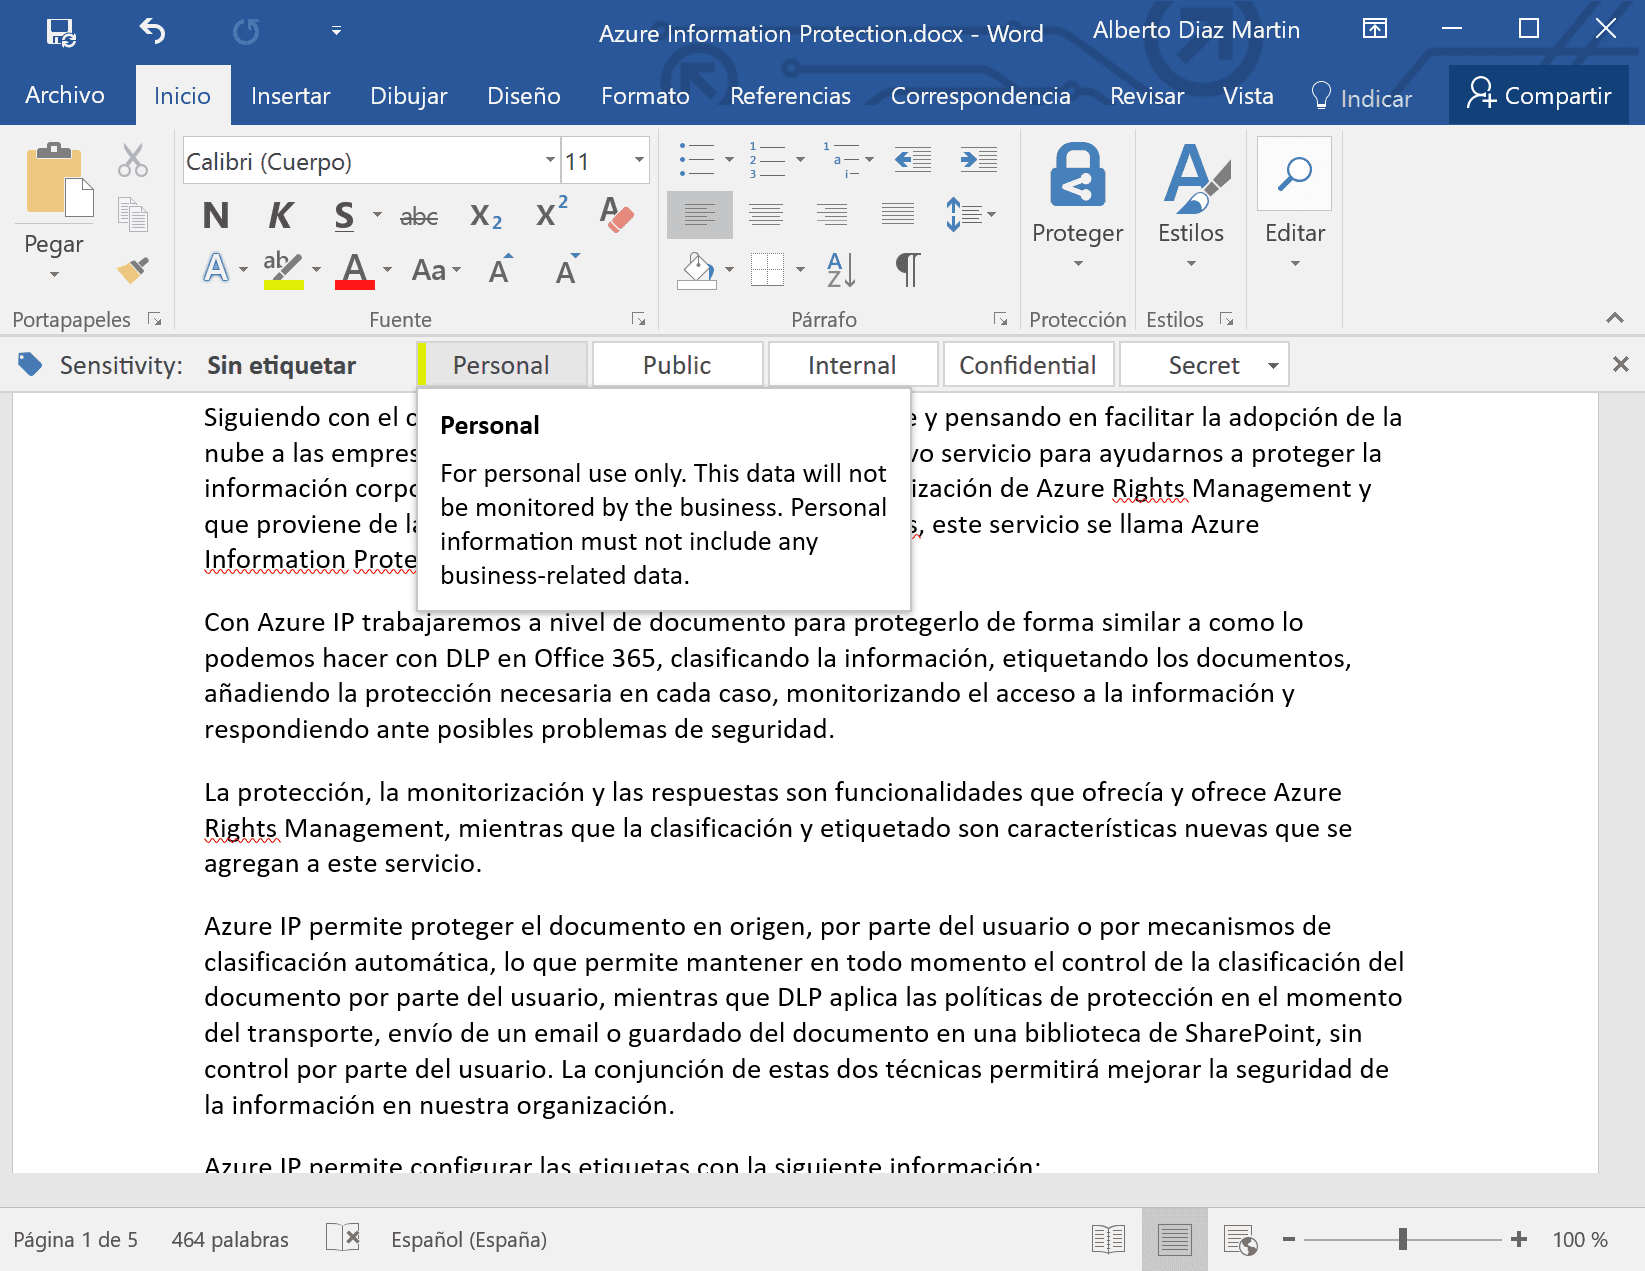Open the Diseño ribbon tab
The width and height of the screenshot is (1645, 1271).
pyautogui.click(x=523, y=96)
